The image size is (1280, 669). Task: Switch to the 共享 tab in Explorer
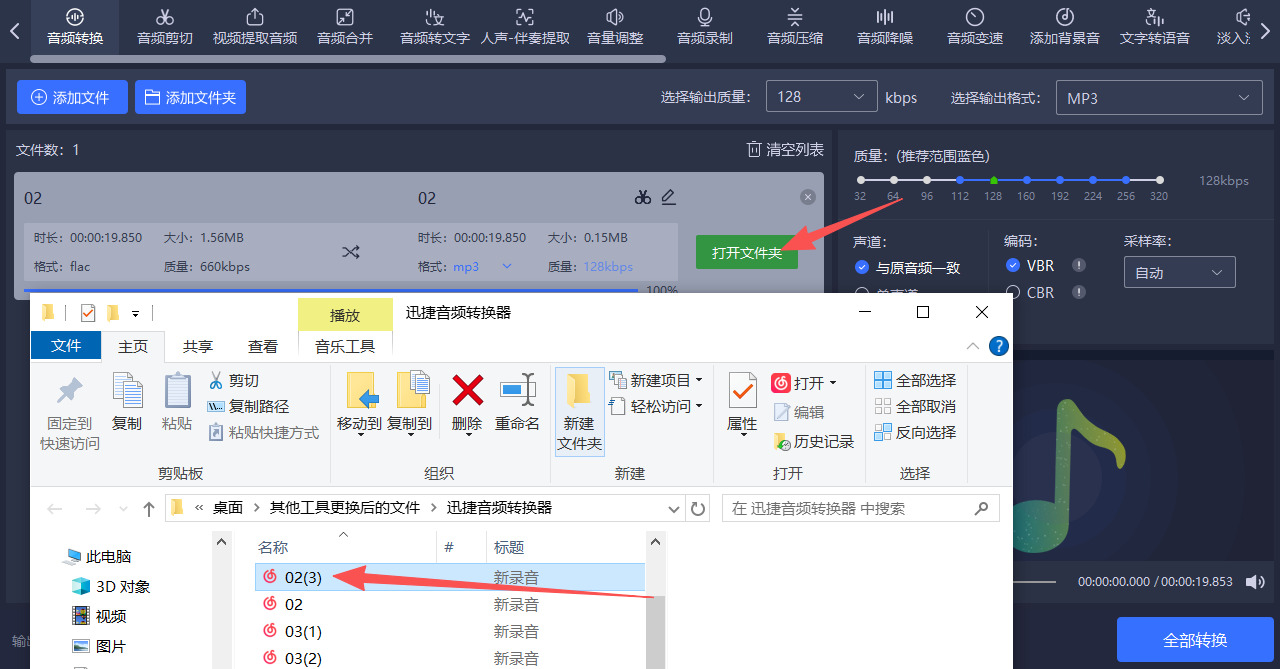[198, 346]
